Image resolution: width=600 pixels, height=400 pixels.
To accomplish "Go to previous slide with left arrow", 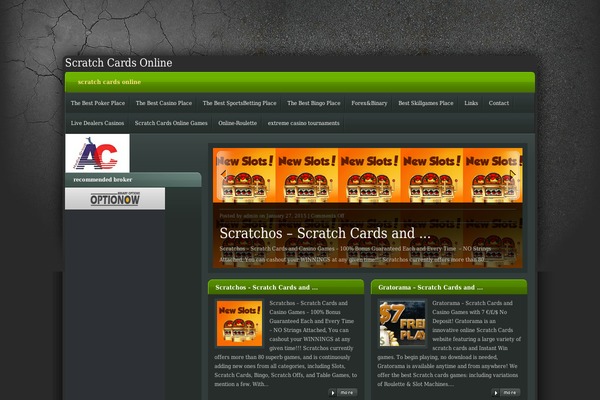I will 224,174.
